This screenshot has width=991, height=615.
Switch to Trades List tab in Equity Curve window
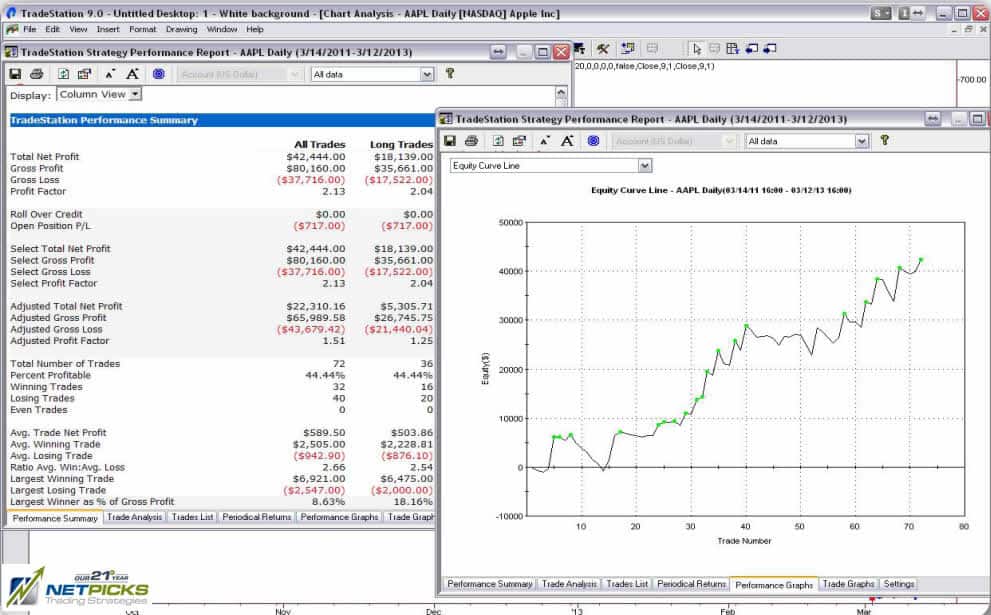pos(627,584)
